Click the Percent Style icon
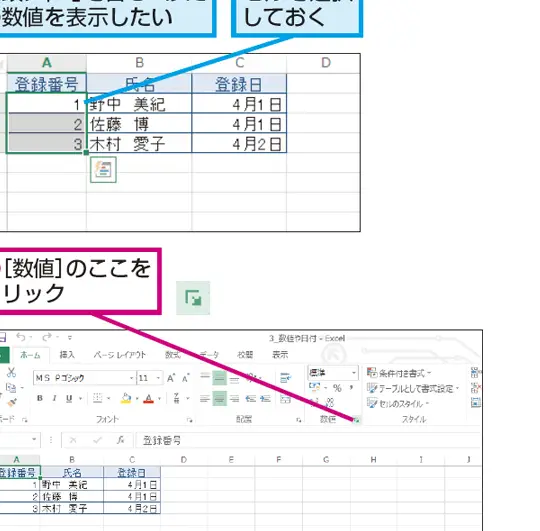Image resolution: width=540 pixels, height=531 pixels. [x=337, y=388]
